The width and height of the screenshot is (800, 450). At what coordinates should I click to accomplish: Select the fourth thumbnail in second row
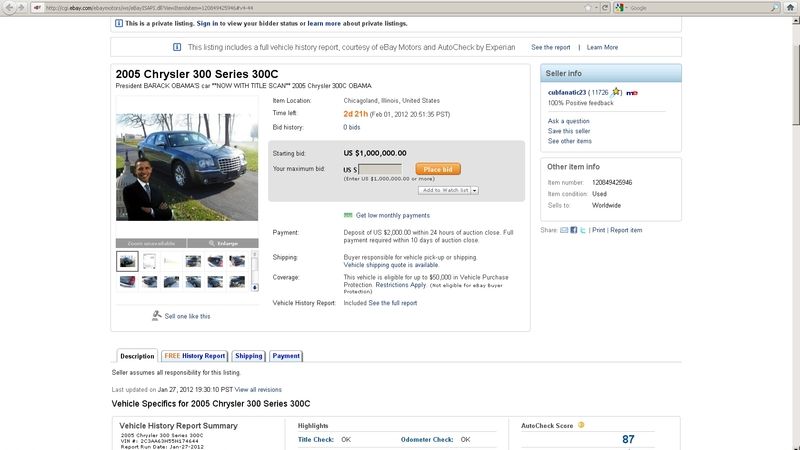click(x=193, y=282)
